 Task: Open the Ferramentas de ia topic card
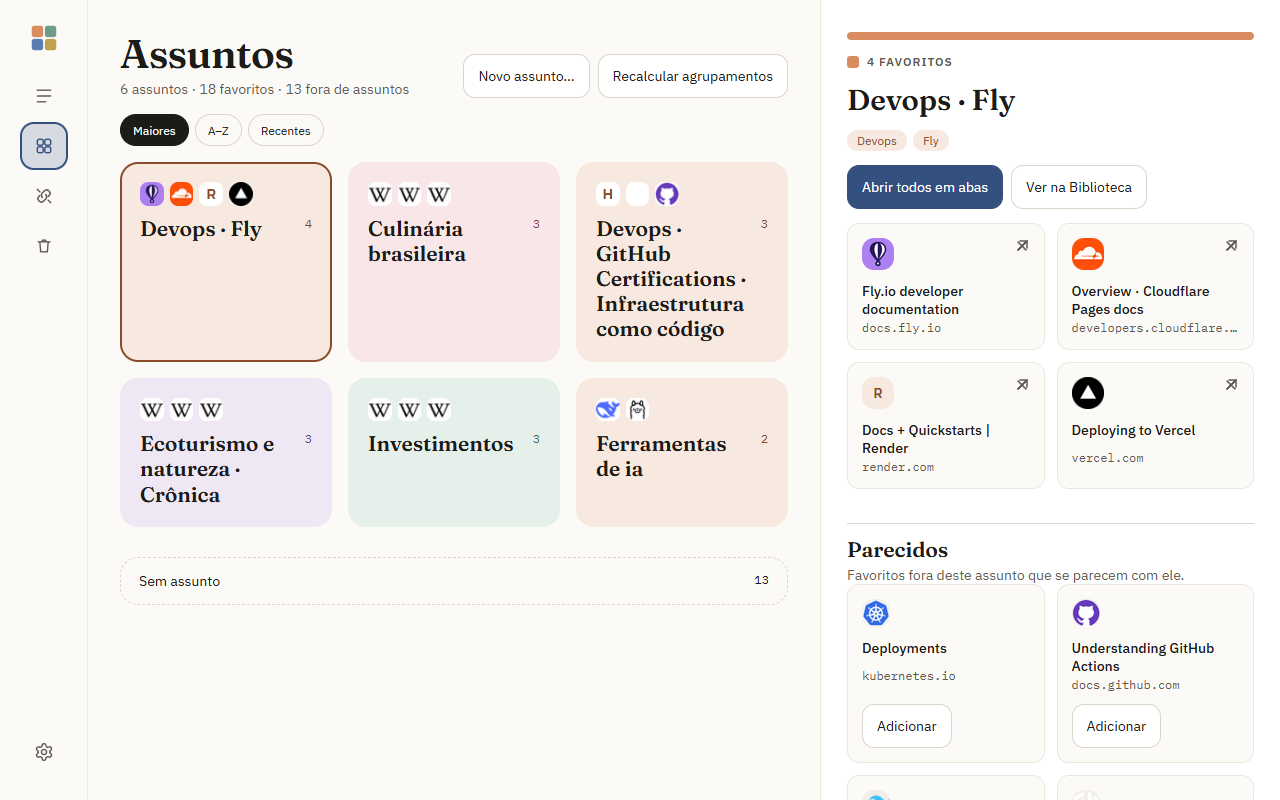point(682,452)
